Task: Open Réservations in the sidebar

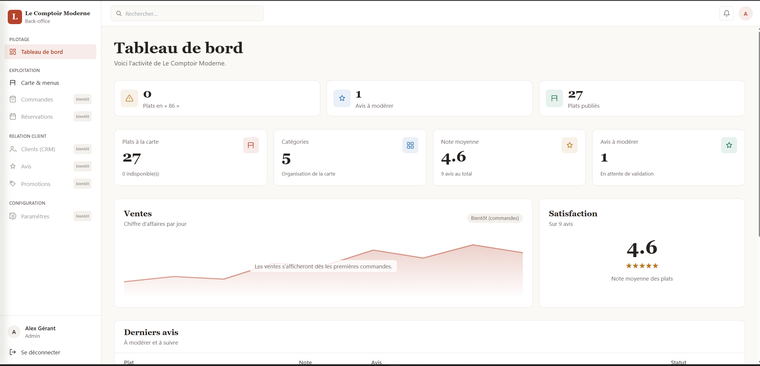Action: (50, 116)
